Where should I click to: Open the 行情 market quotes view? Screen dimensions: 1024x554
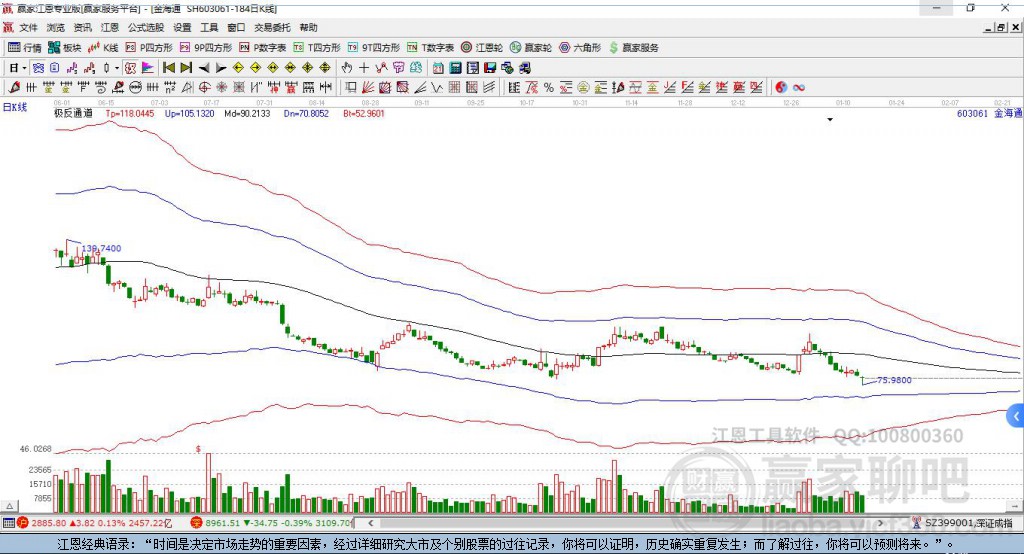24,48
